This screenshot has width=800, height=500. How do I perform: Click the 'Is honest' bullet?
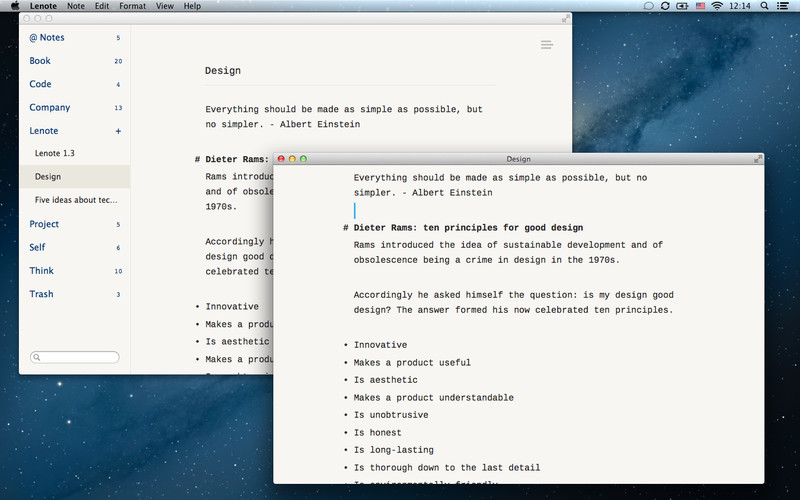[x=378, y=433]
